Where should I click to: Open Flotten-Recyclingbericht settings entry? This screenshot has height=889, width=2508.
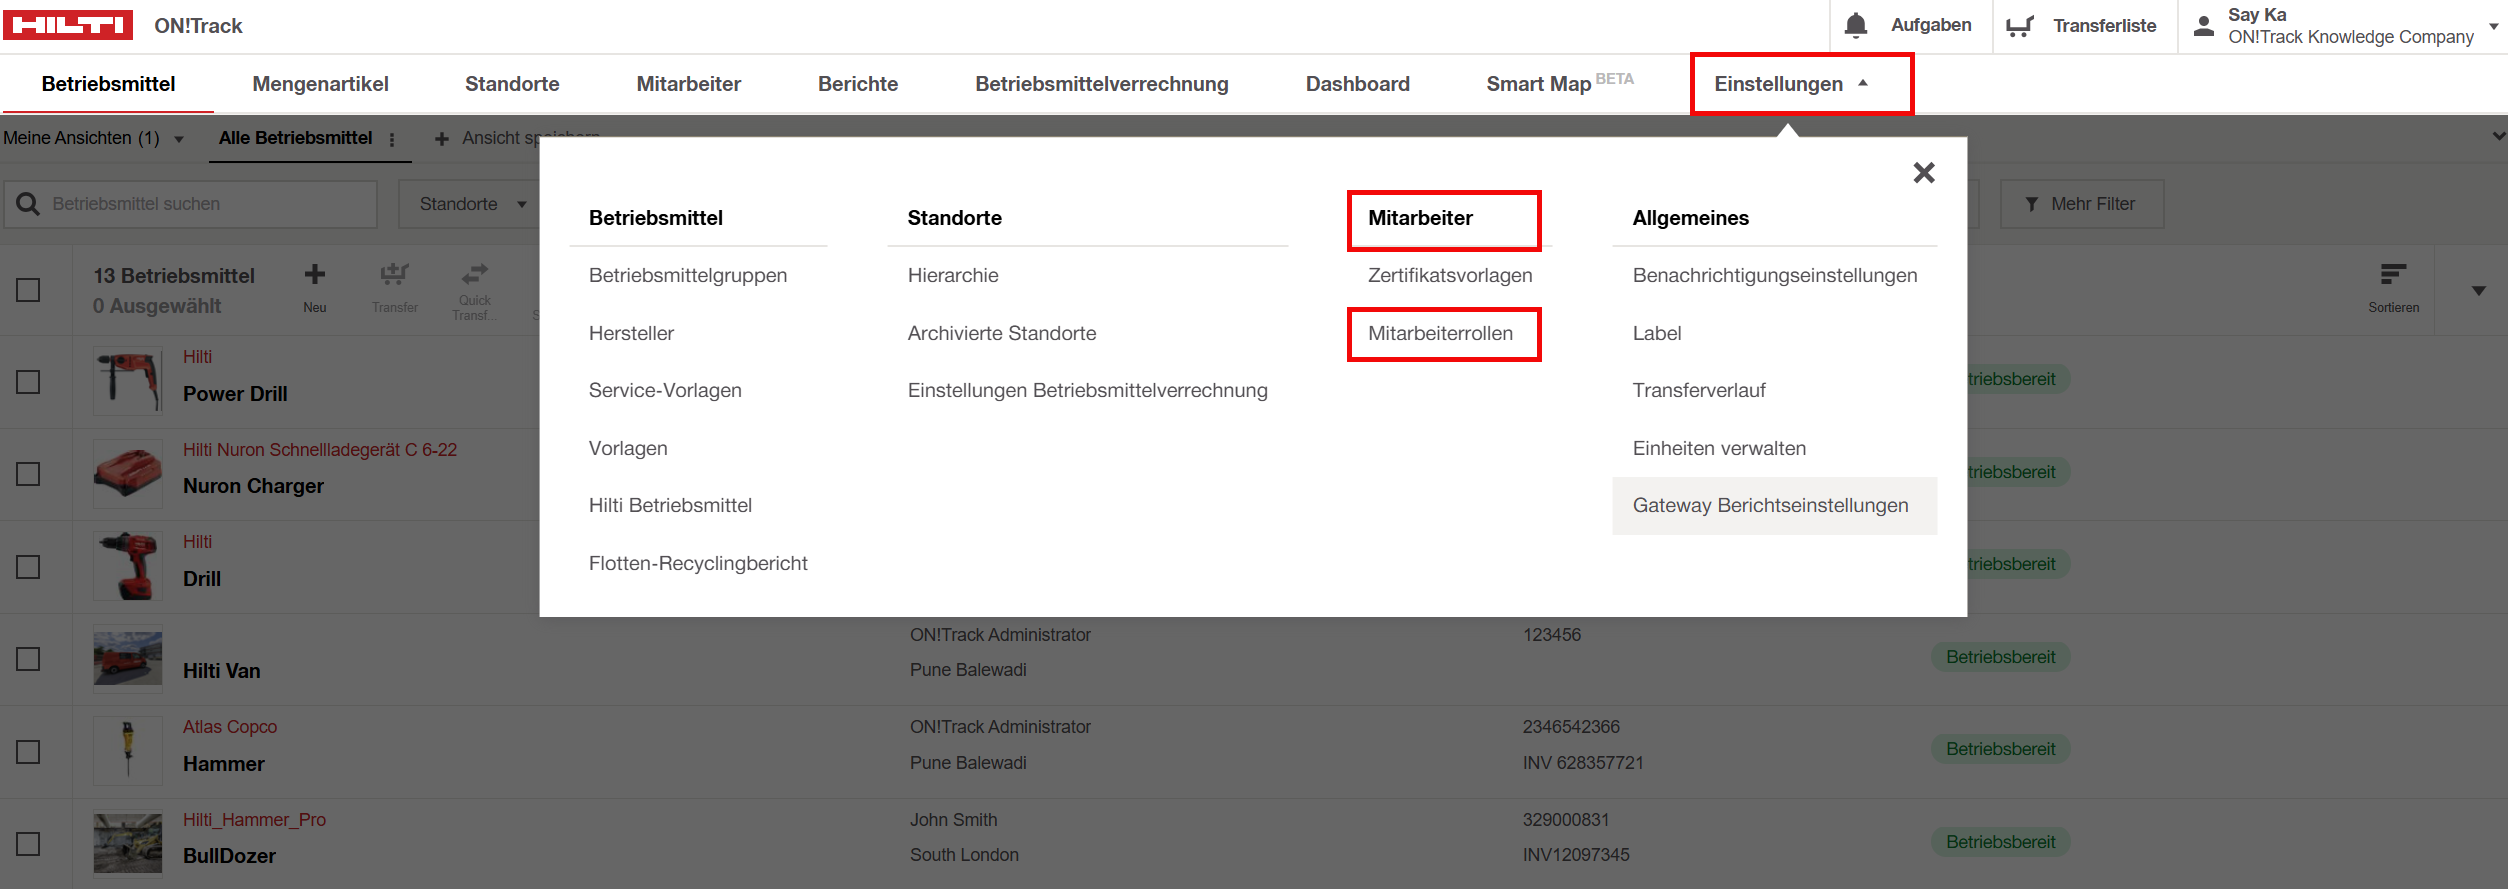(698, 564)
